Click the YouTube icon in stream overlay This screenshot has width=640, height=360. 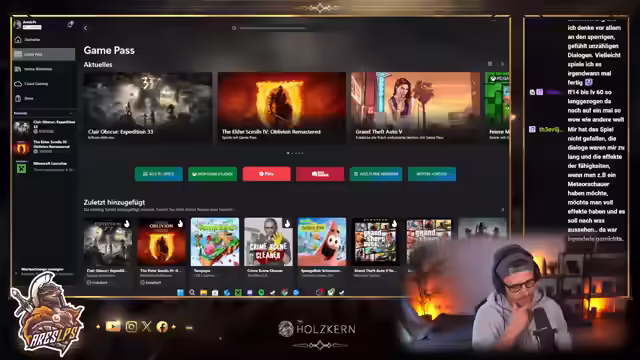pyautogui.click(x=113, y=326)
